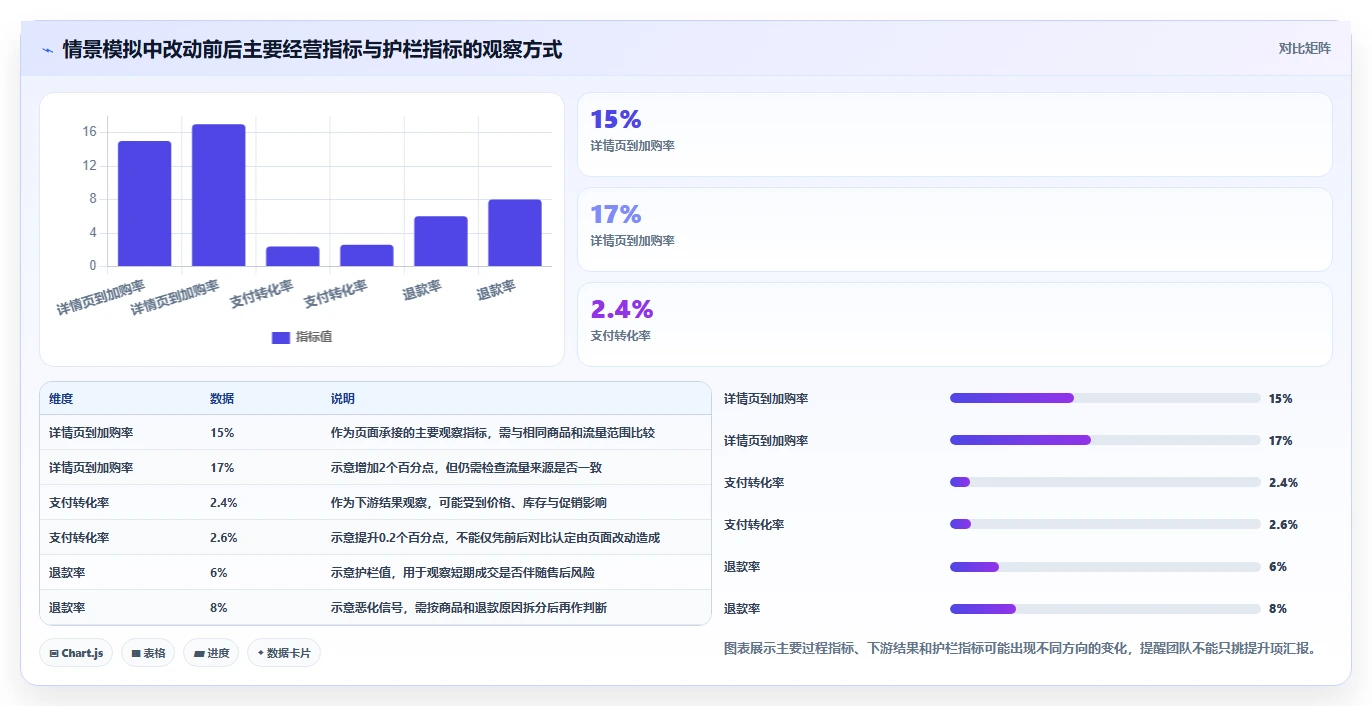1372x706 pixels.
Task: Click the table cell 17% in 数据 column
Action: [222, 468]
